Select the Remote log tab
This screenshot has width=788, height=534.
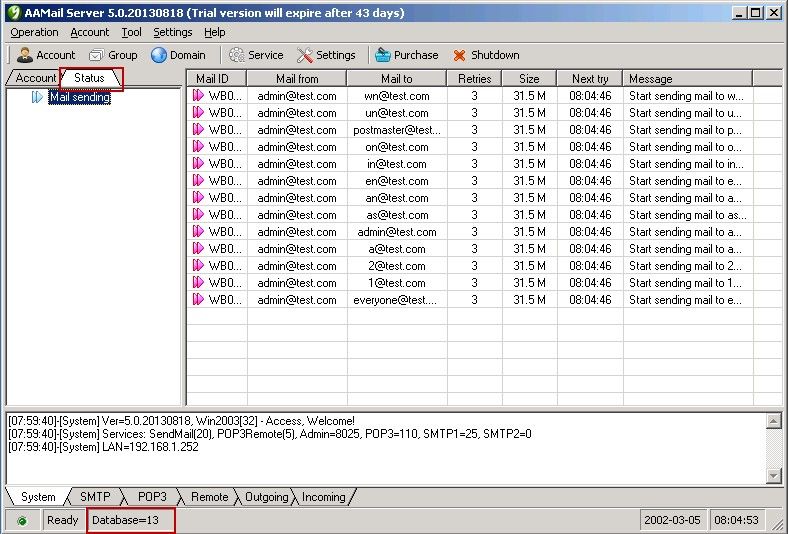210,497
